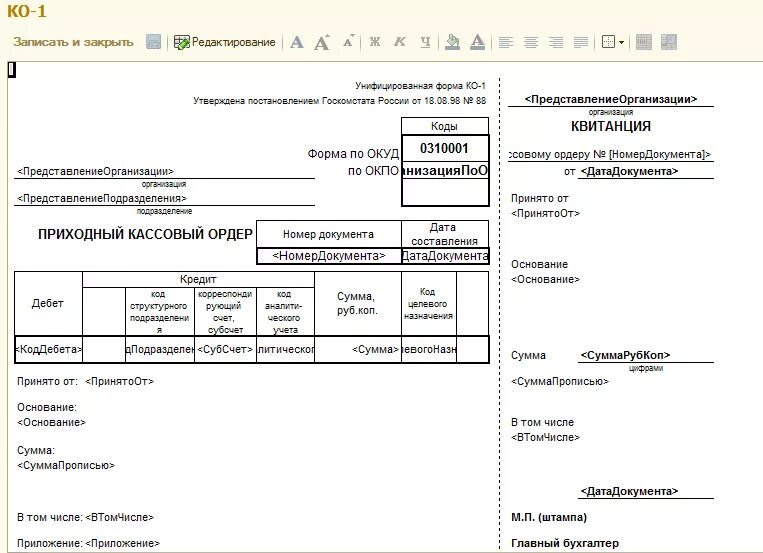Click the merge cells icon

(x=644, y=42)
